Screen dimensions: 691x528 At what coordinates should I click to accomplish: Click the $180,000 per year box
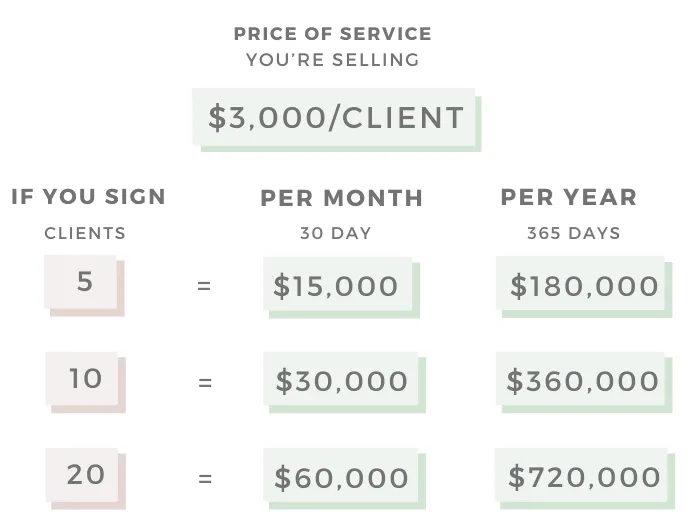click(x=584, y=286)
